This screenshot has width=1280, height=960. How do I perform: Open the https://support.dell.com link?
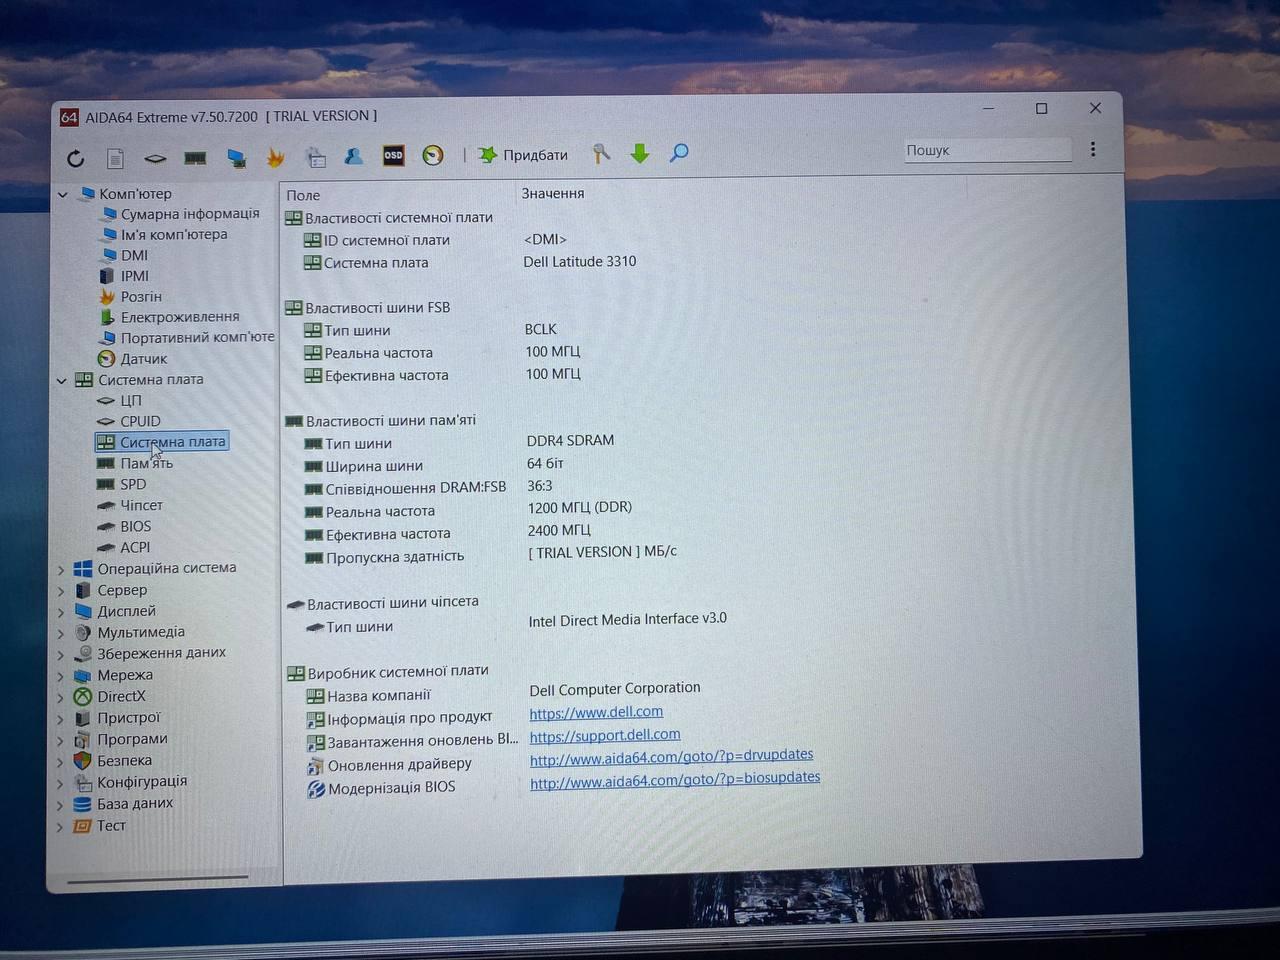(x=605, y=735)
